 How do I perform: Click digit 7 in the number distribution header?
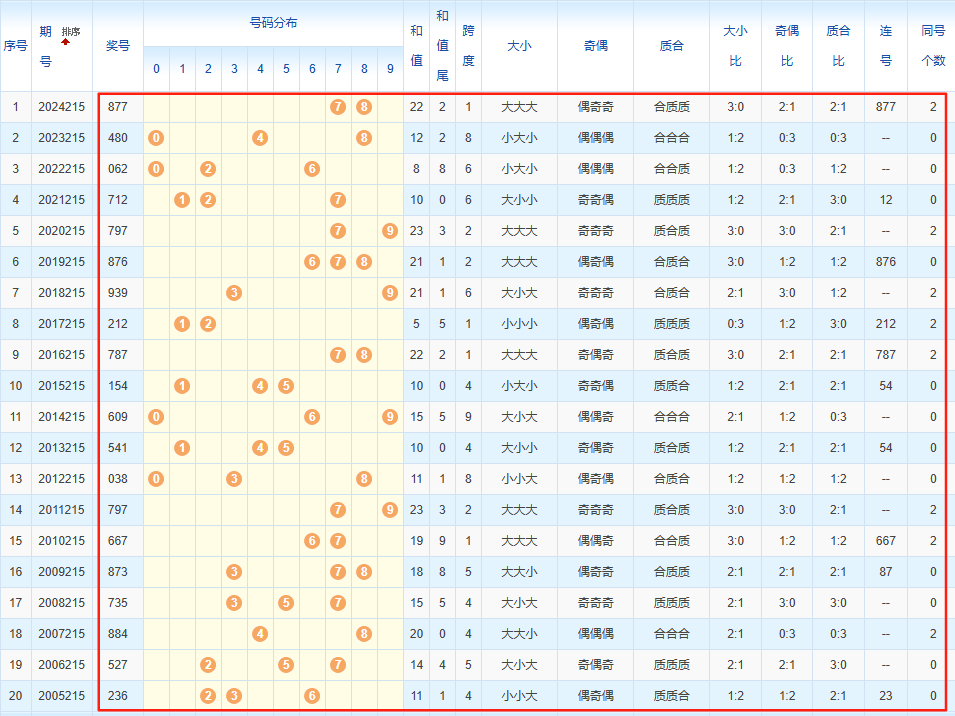(338, 69)
